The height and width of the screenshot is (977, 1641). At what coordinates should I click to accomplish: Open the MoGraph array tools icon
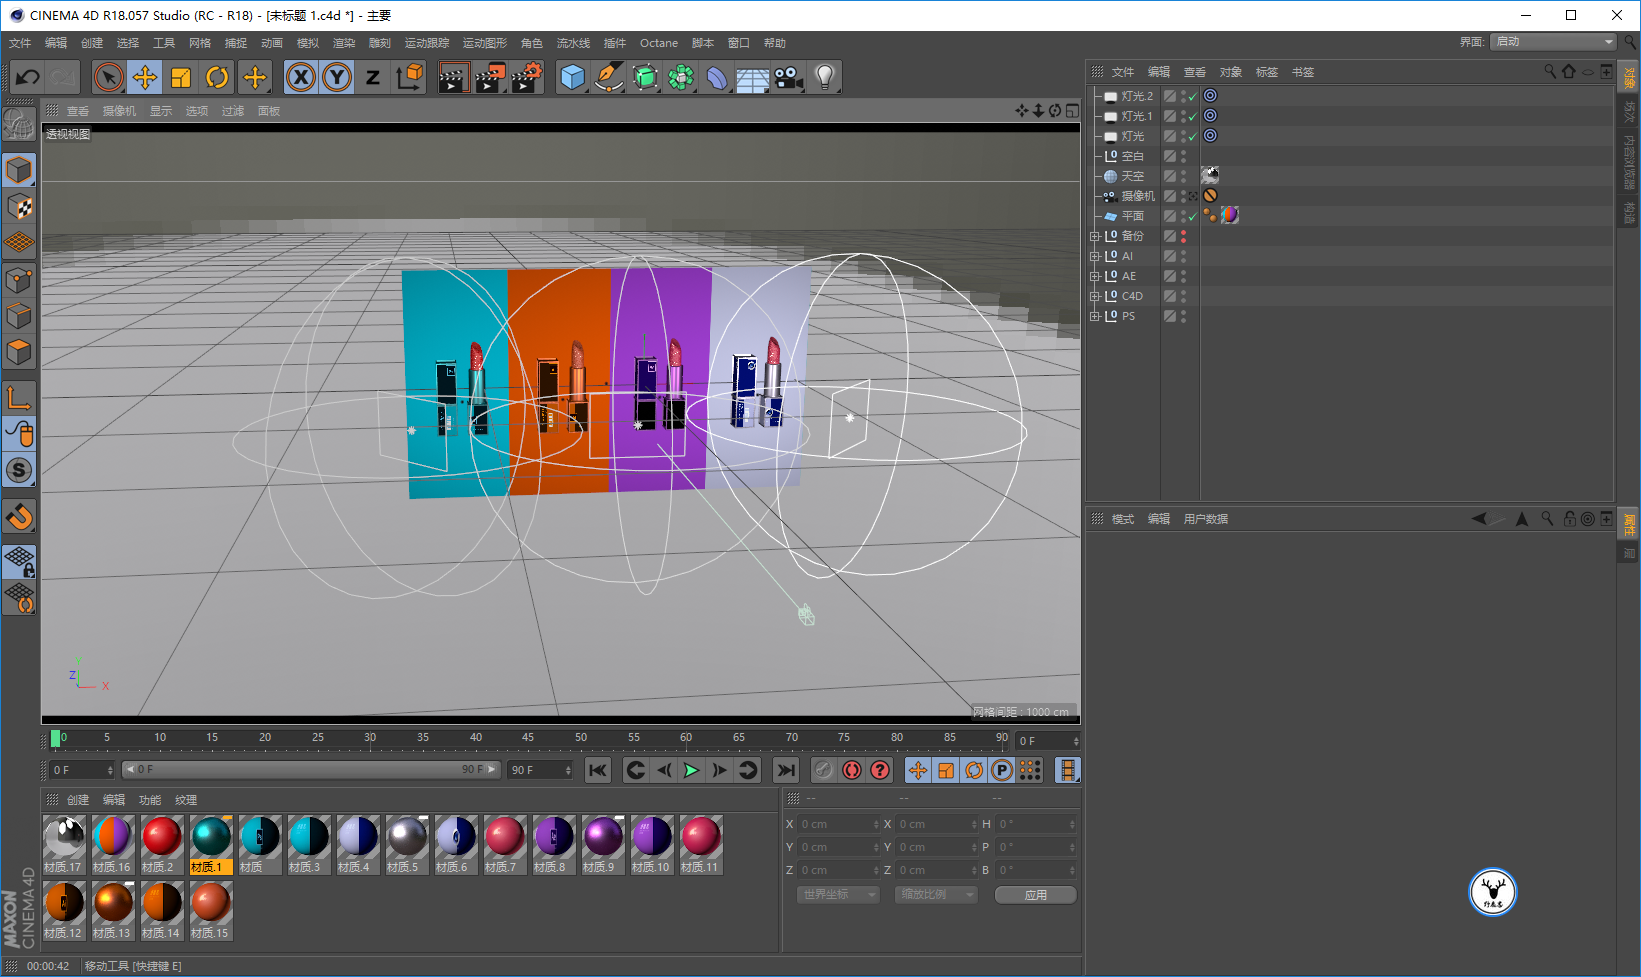point(681,77)
